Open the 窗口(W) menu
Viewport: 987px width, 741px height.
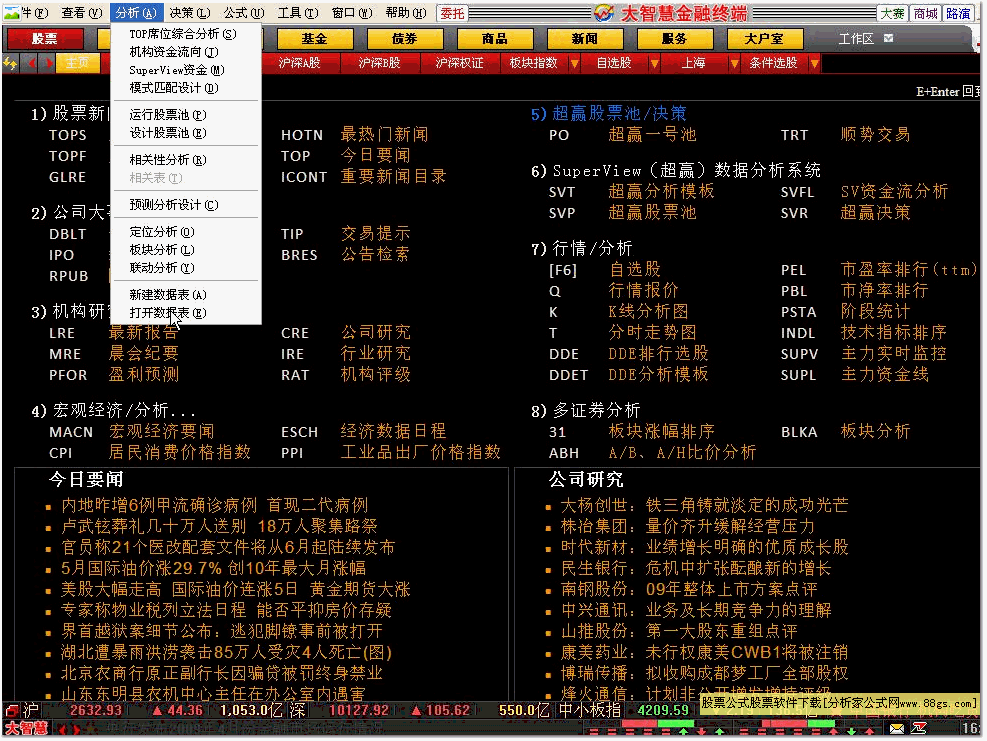(352, 13)
